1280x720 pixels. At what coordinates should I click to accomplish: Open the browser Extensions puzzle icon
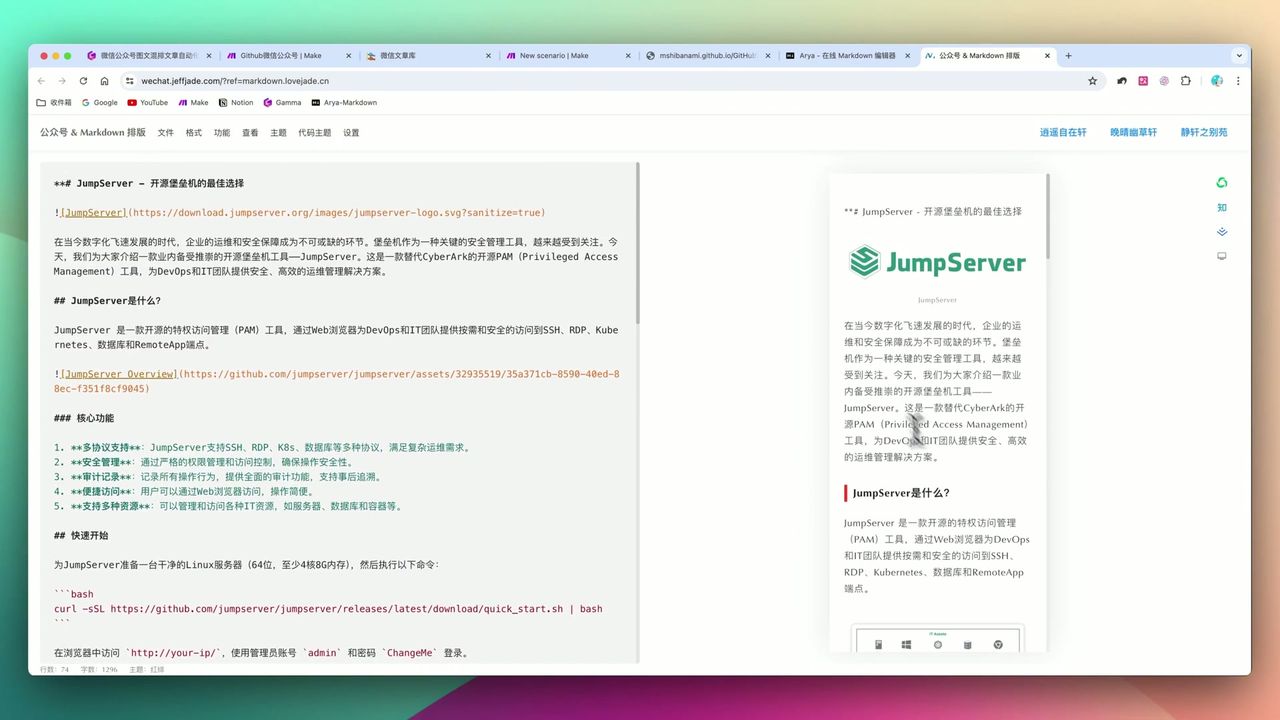pyautogui.click(x=1186, y=81)
